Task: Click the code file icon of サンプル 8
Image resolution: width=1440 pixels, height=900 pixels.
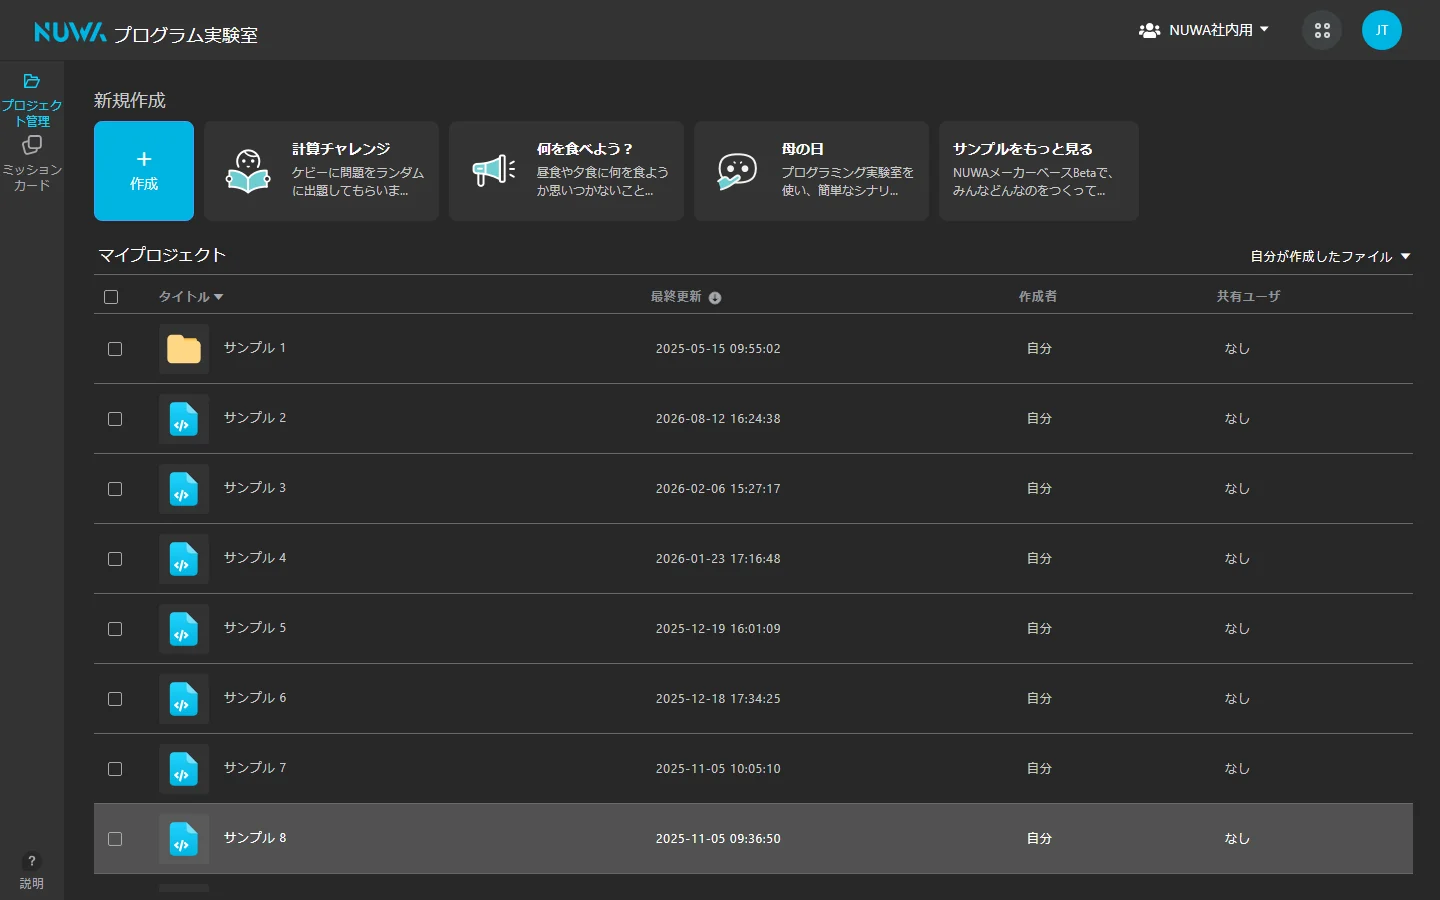Action: coord(184,839)
